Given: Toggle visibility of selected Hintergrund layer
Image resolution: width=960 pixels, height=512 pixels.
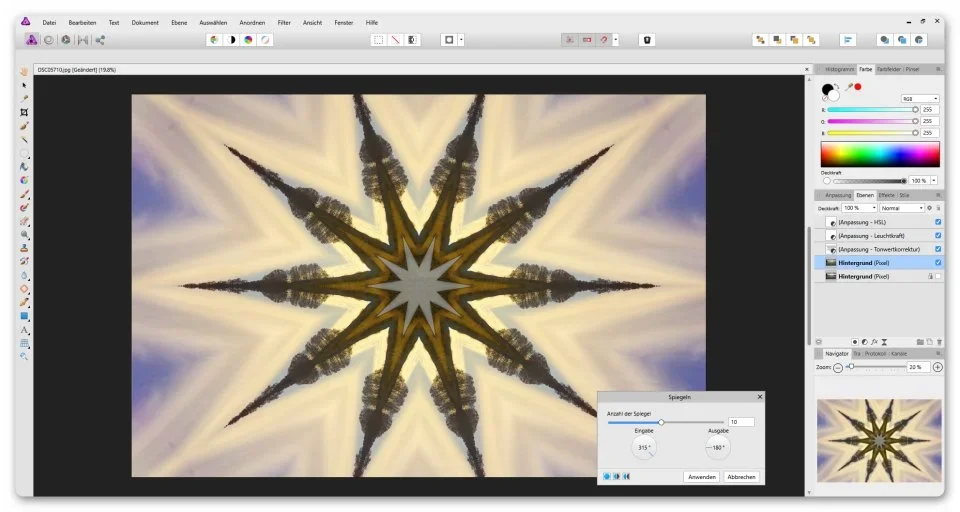Looking at the screenshot, I should pyautogui.click(x=938, y=262).
